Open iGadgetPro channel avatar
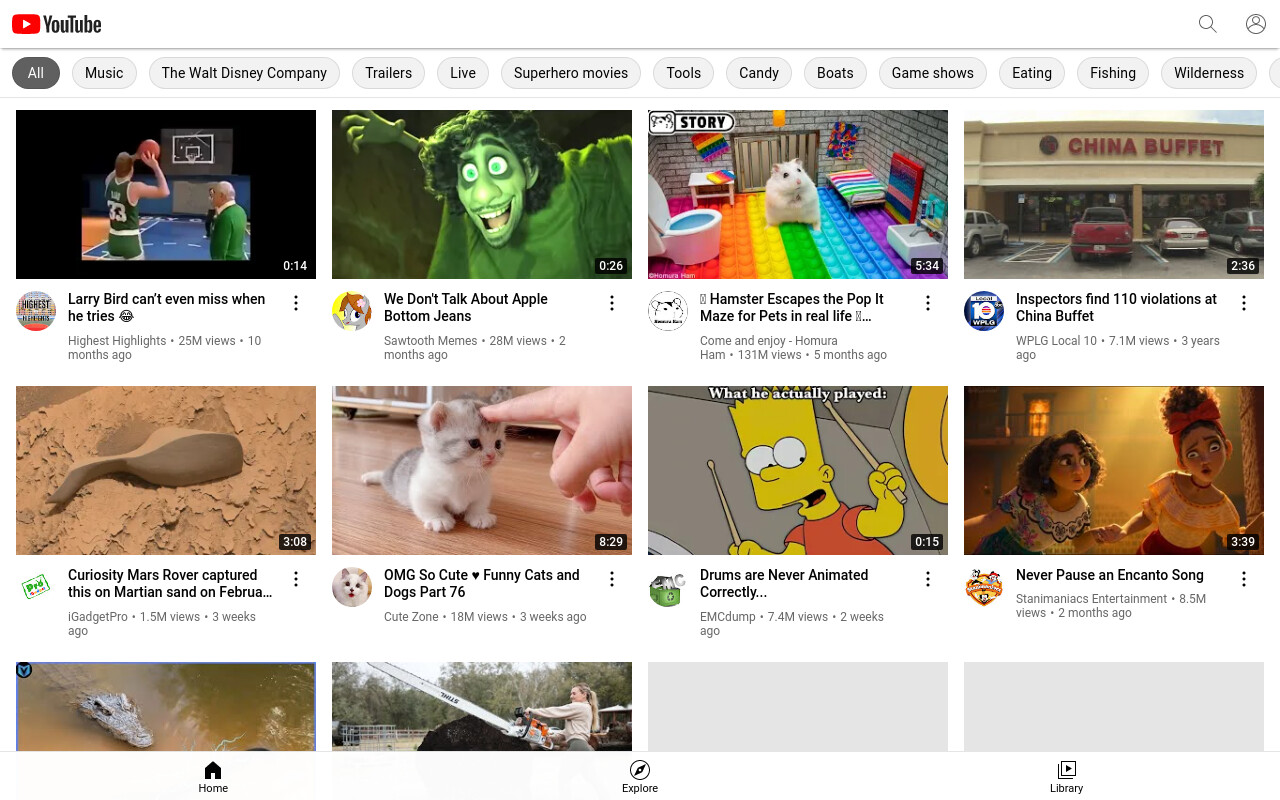Viewport: 1280px width, 800px height. coord(36,587)
